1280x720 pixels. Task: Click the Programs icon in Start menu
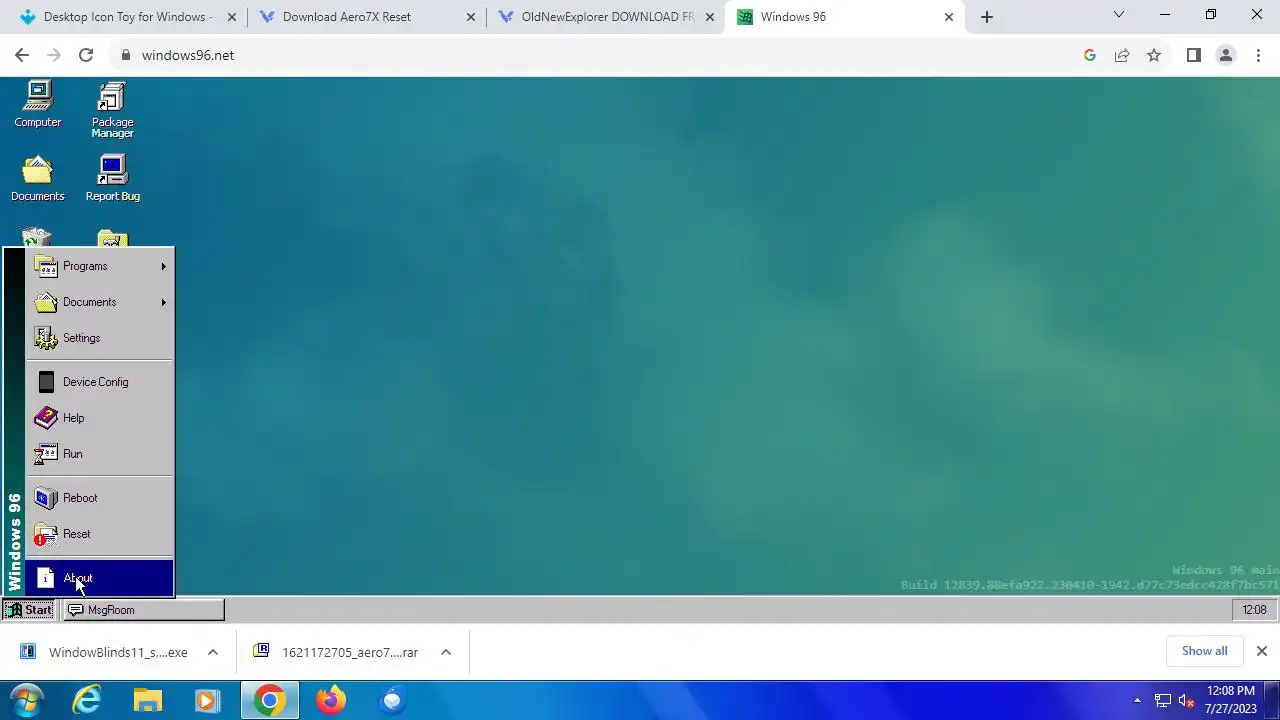(x=46, y=266)
